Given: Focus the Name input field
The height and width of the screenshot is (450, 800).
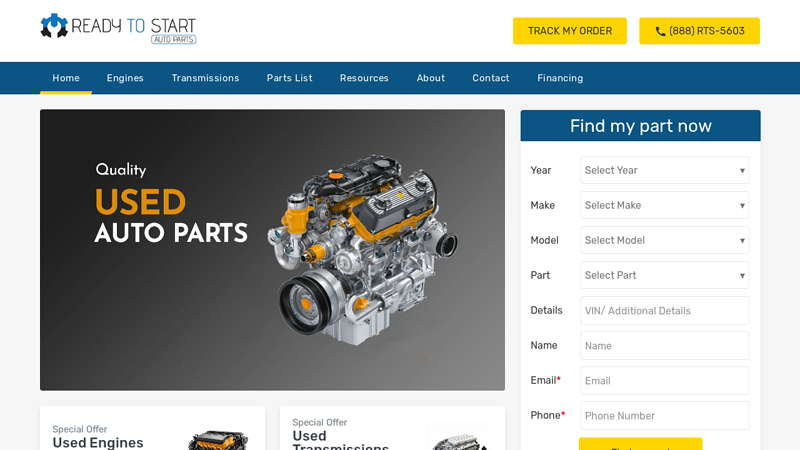Looking at the screenshot, I should tap(664, 346).
